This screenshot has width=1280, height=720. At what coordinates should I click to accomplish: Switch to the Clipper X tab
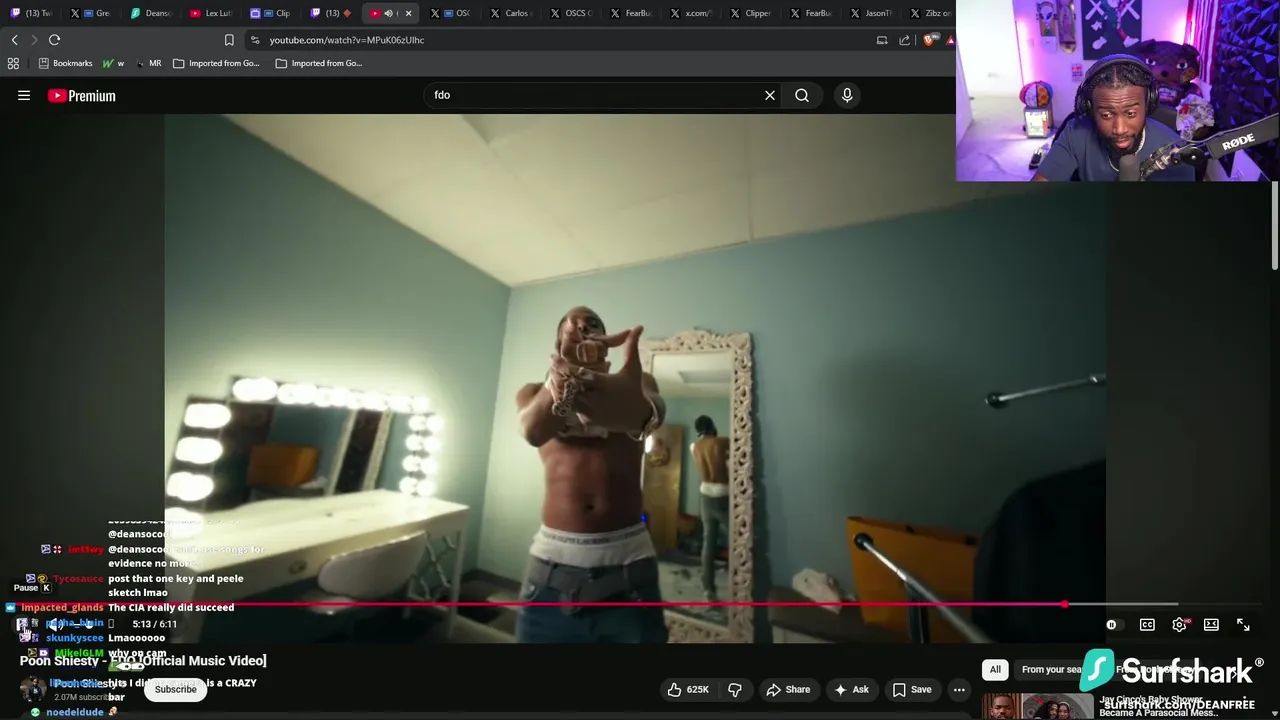[751, 13]
